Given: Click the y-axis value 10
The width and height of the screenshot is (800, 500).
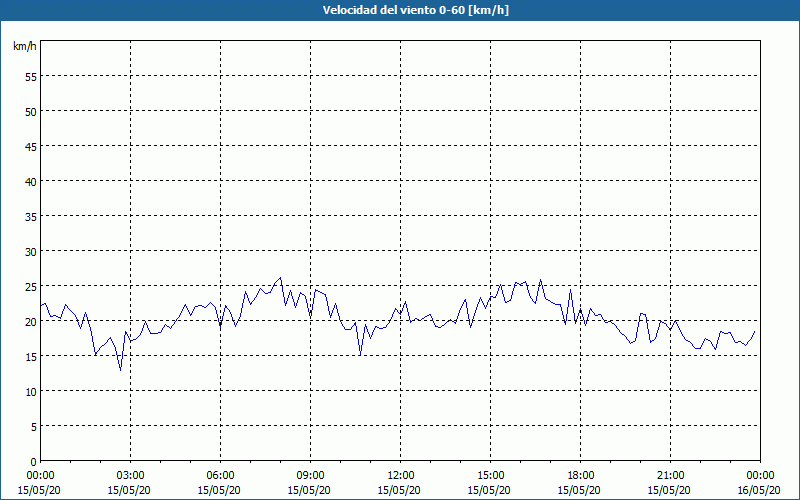Looking at the screenshot, I should 31,392.
